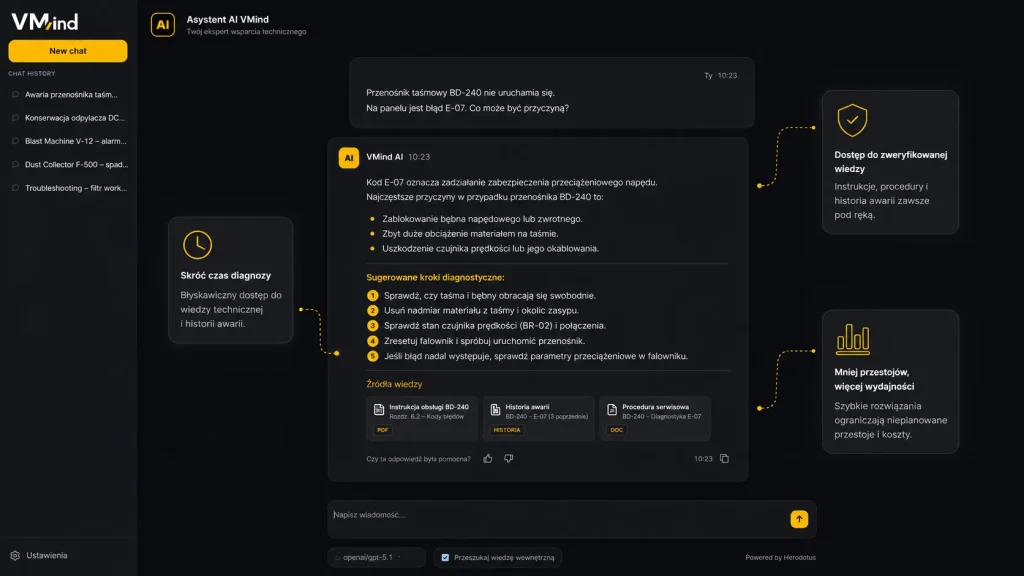This screenshot has height=576, width=1024.
Task: Open the VMind logo
Action: coord(44,22)
